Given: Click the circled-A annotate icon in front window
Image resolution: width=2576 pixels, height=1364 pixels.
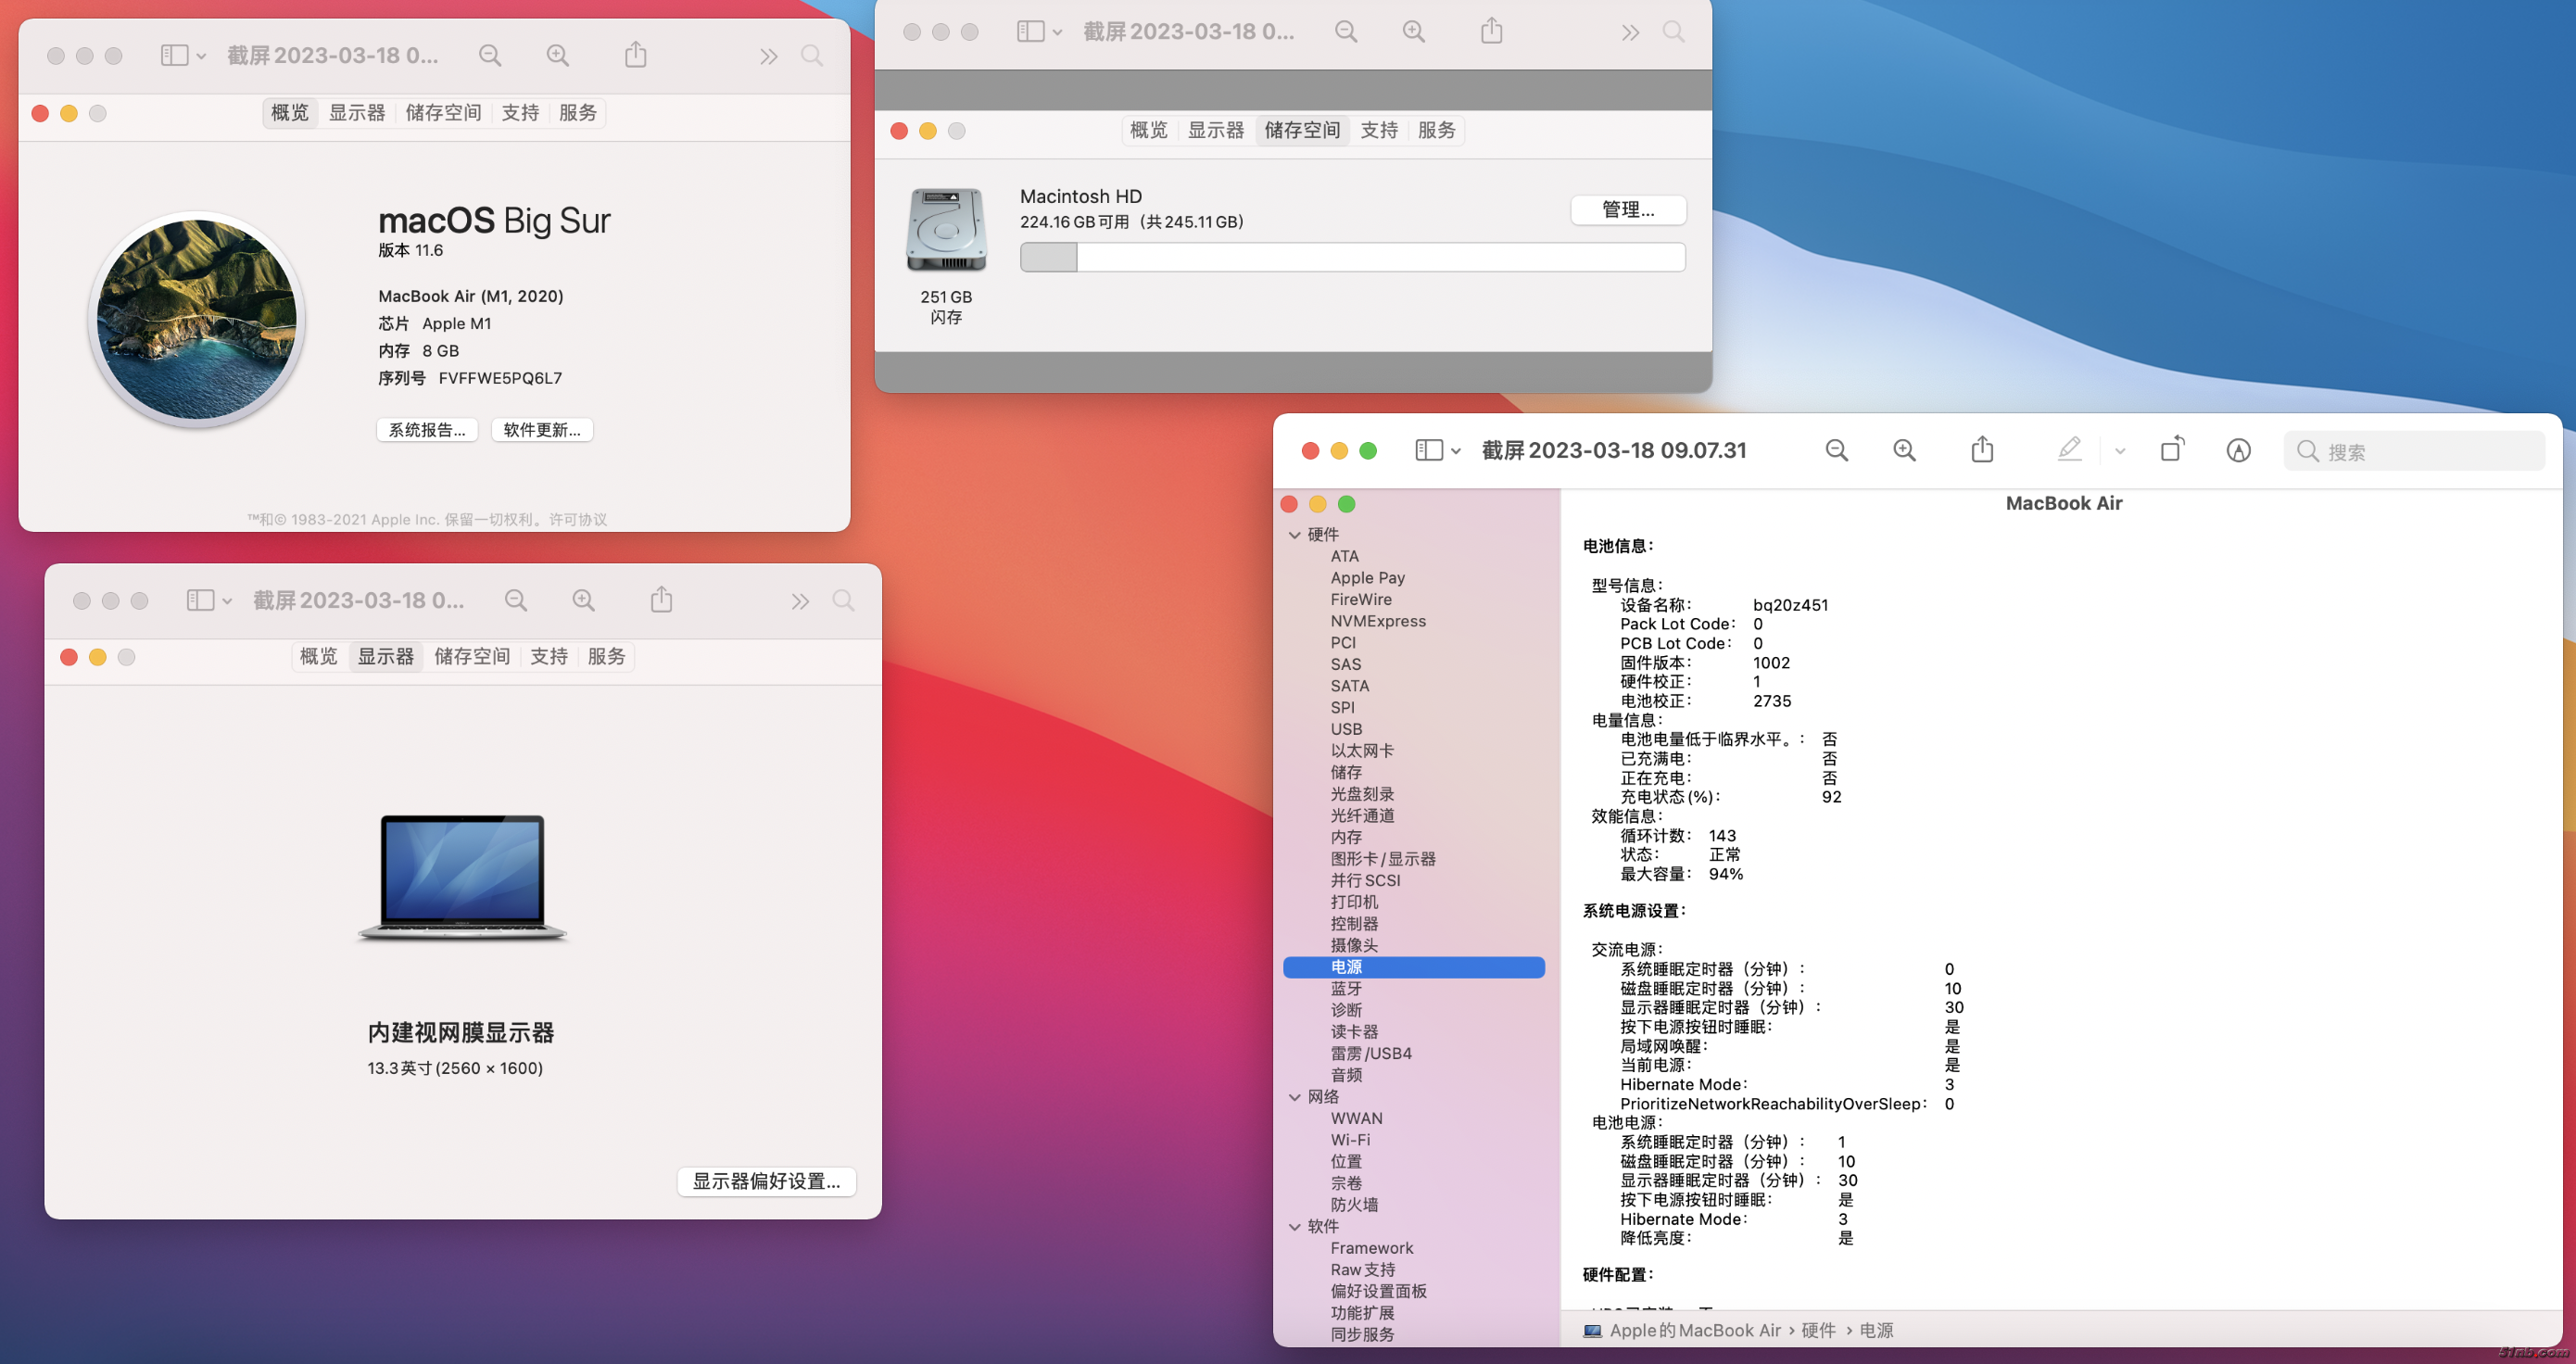Looking at the screenshot, I should click(x=2238, y=451).
